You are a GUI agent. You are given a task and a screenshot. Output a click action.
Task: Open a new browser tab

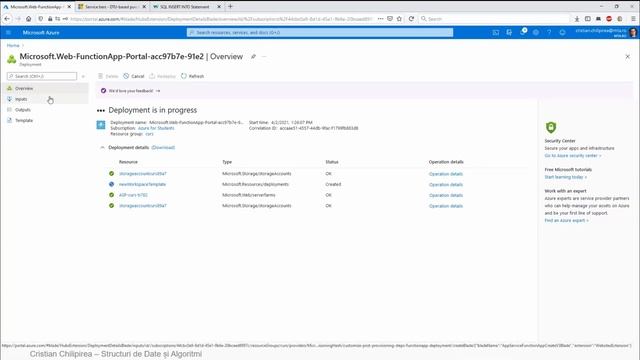click(x=230, y=7)
